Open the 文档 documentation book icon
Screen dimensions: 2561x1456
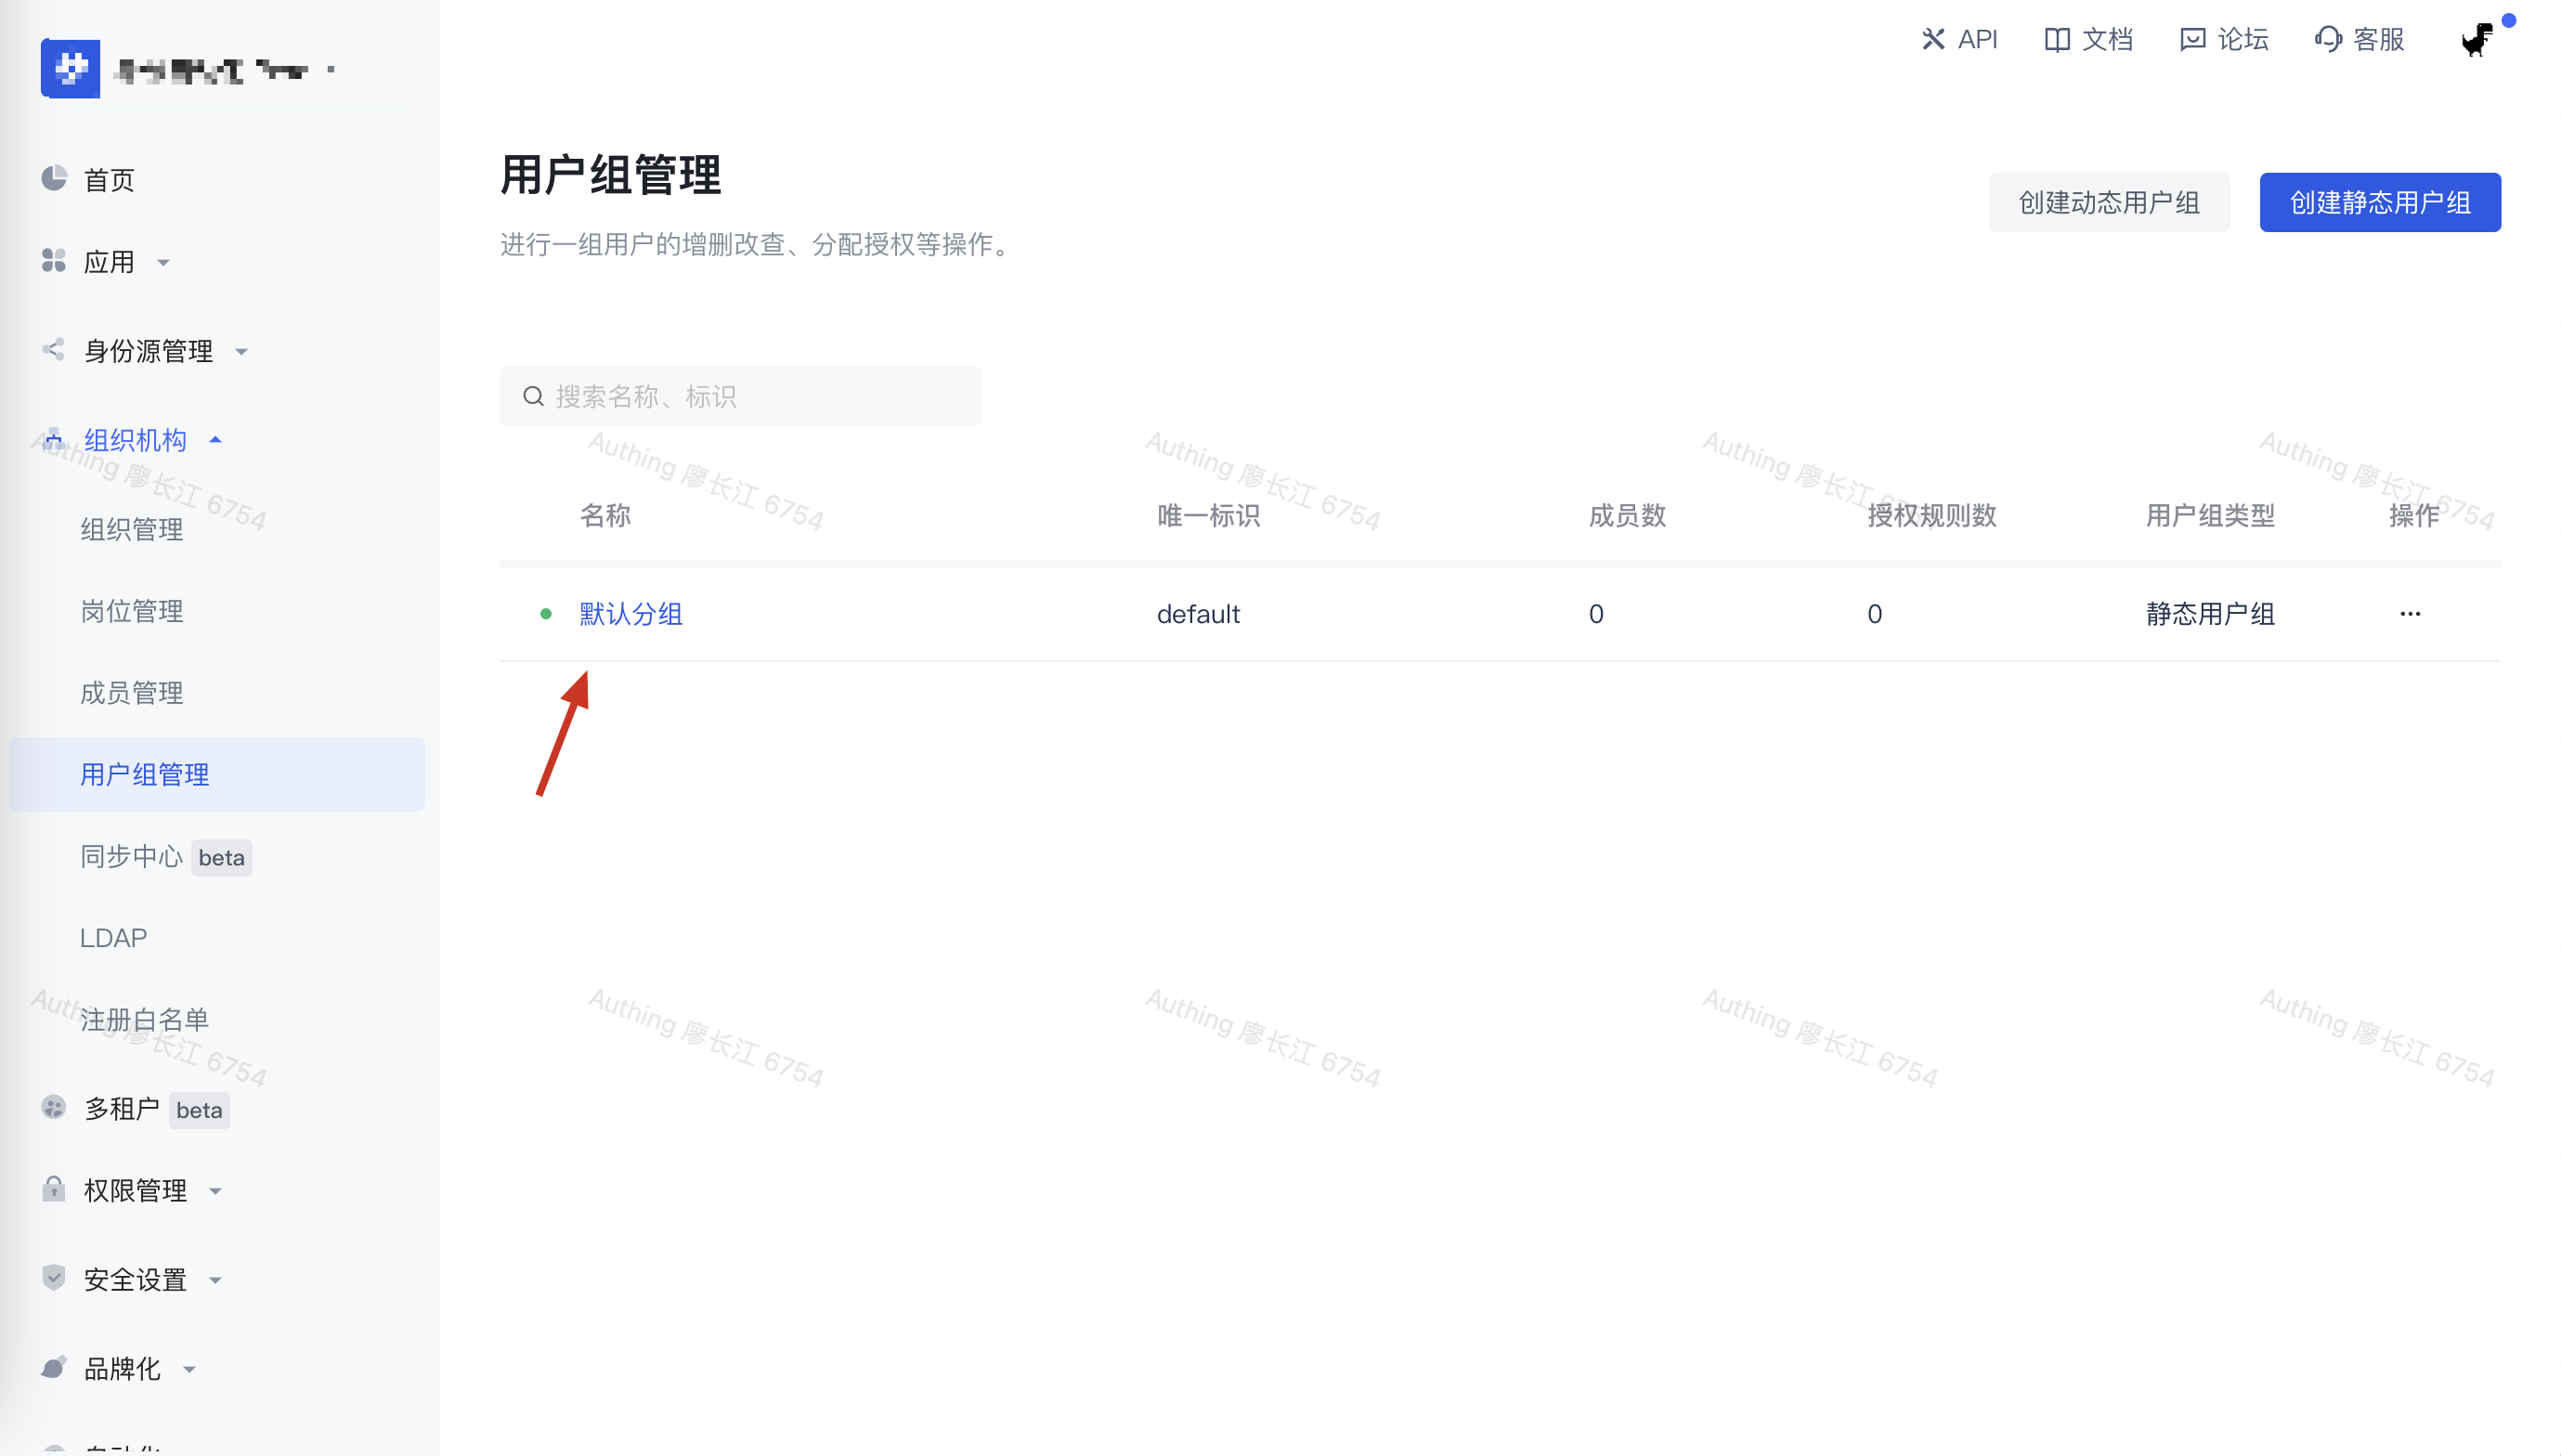[2056, 40]
